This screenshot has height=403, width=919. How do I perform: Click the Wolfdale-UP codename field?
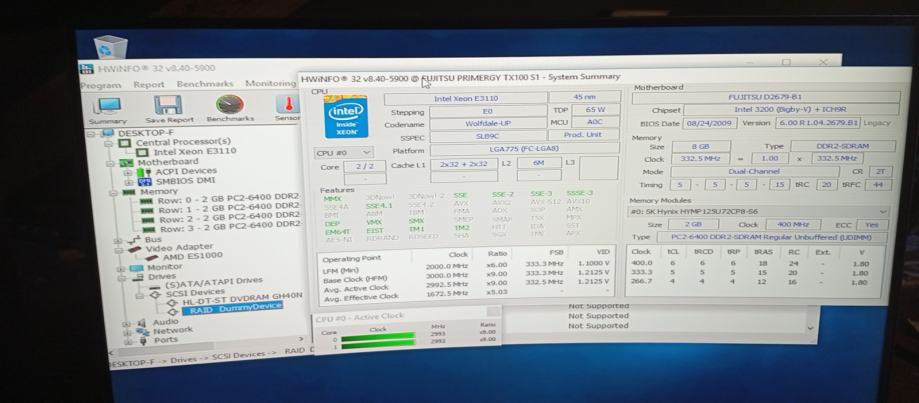click(489, 125)
